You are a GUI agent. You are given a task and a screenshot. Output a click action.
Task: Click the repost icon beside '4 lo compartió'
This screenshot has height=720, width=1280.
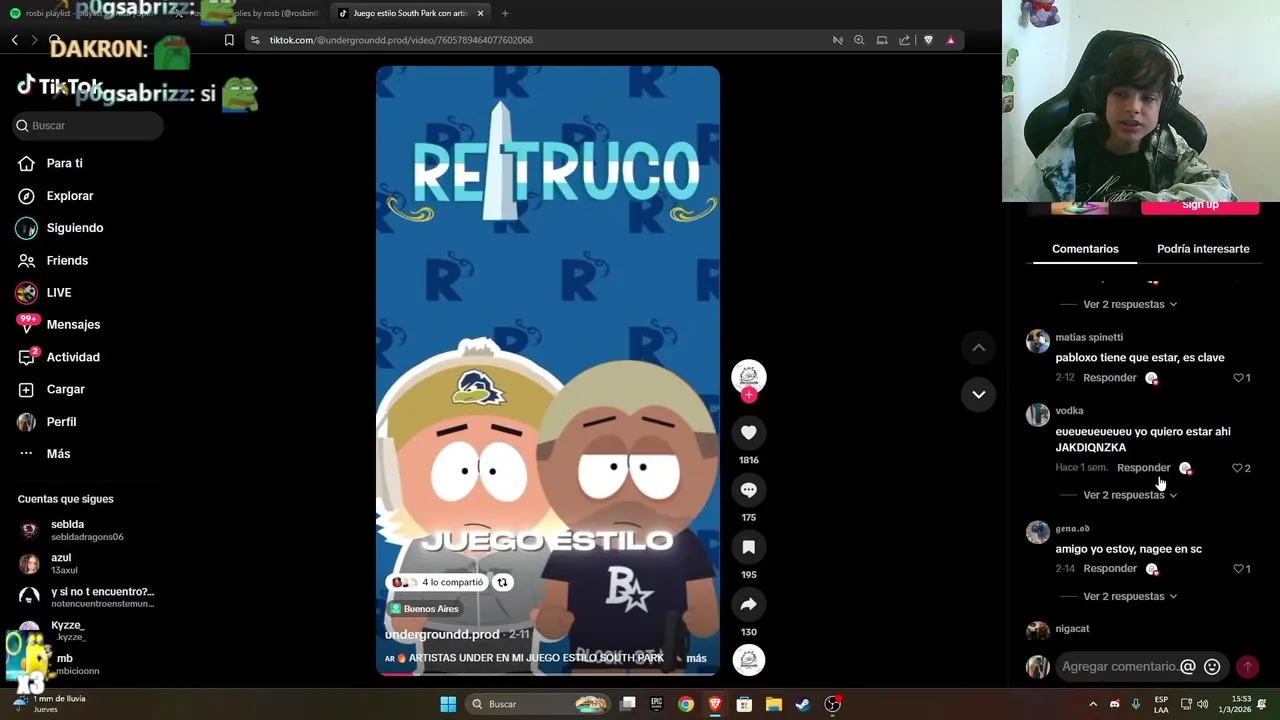(x=502, y=582)
